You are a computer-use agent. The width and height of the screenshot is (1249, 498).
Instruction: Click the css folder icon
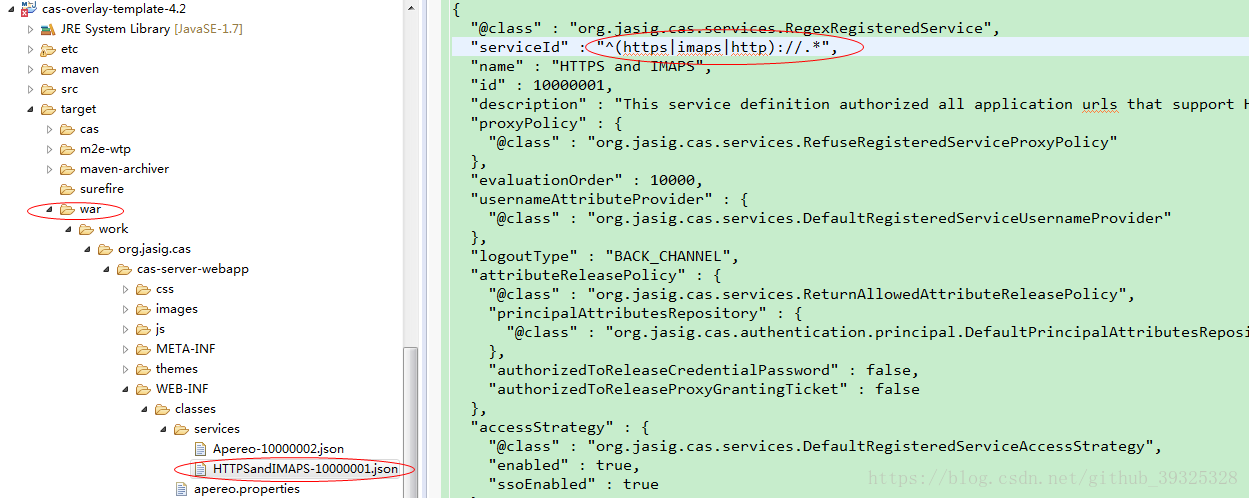pos(144,289)
